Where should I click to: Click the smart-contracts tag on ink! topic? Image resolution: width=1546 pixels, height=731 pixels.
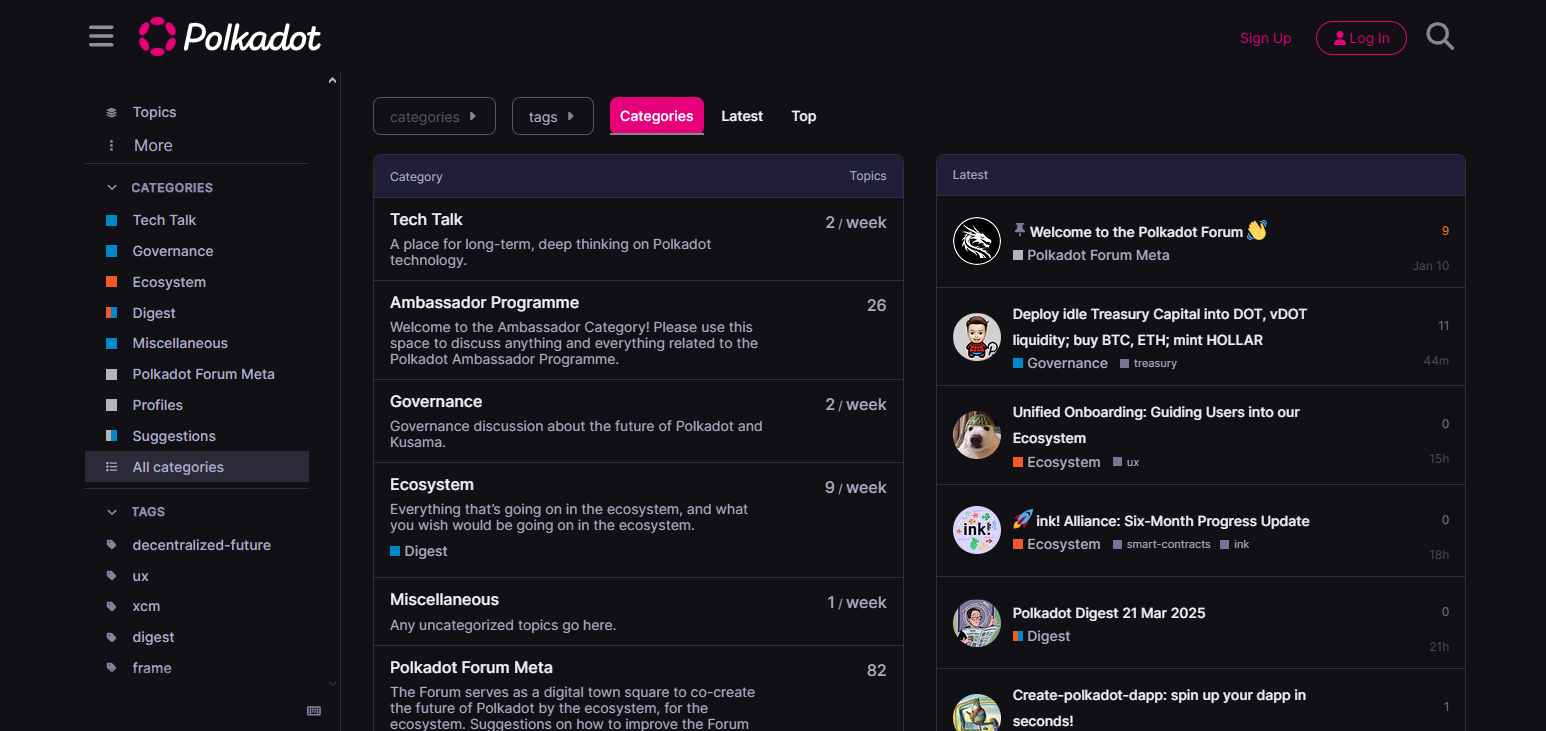(1162, 544)
